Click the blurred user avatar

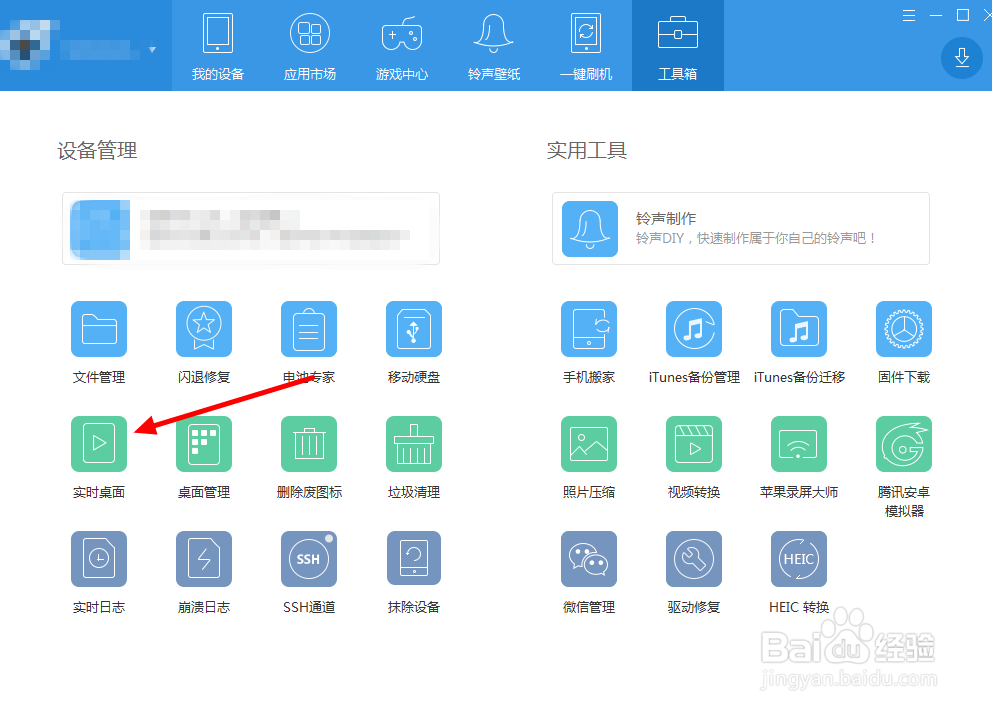(x=25, y=45)
